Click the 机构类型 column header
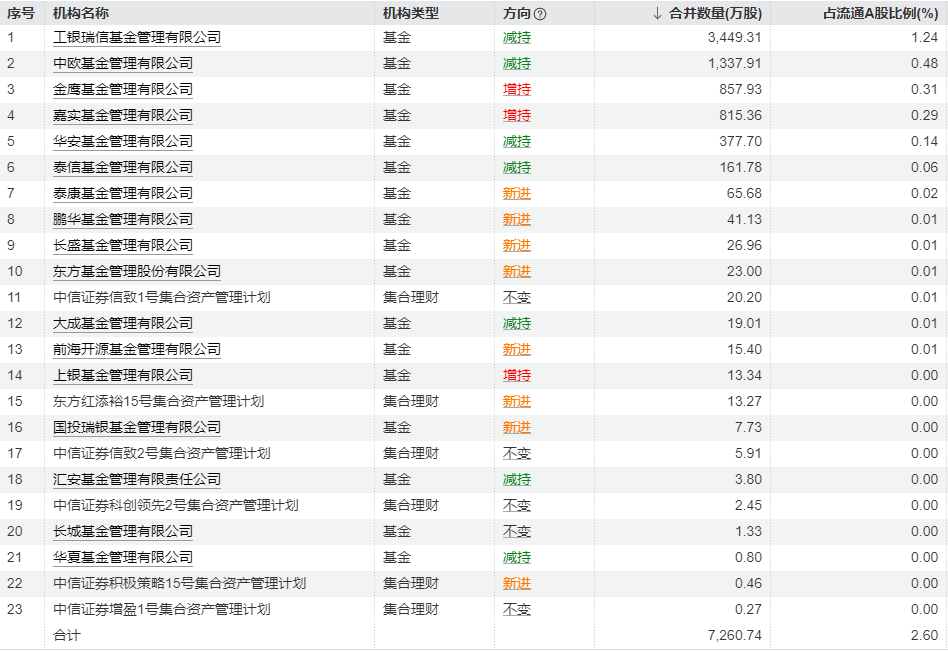948x652 pixels. point(411,13)
